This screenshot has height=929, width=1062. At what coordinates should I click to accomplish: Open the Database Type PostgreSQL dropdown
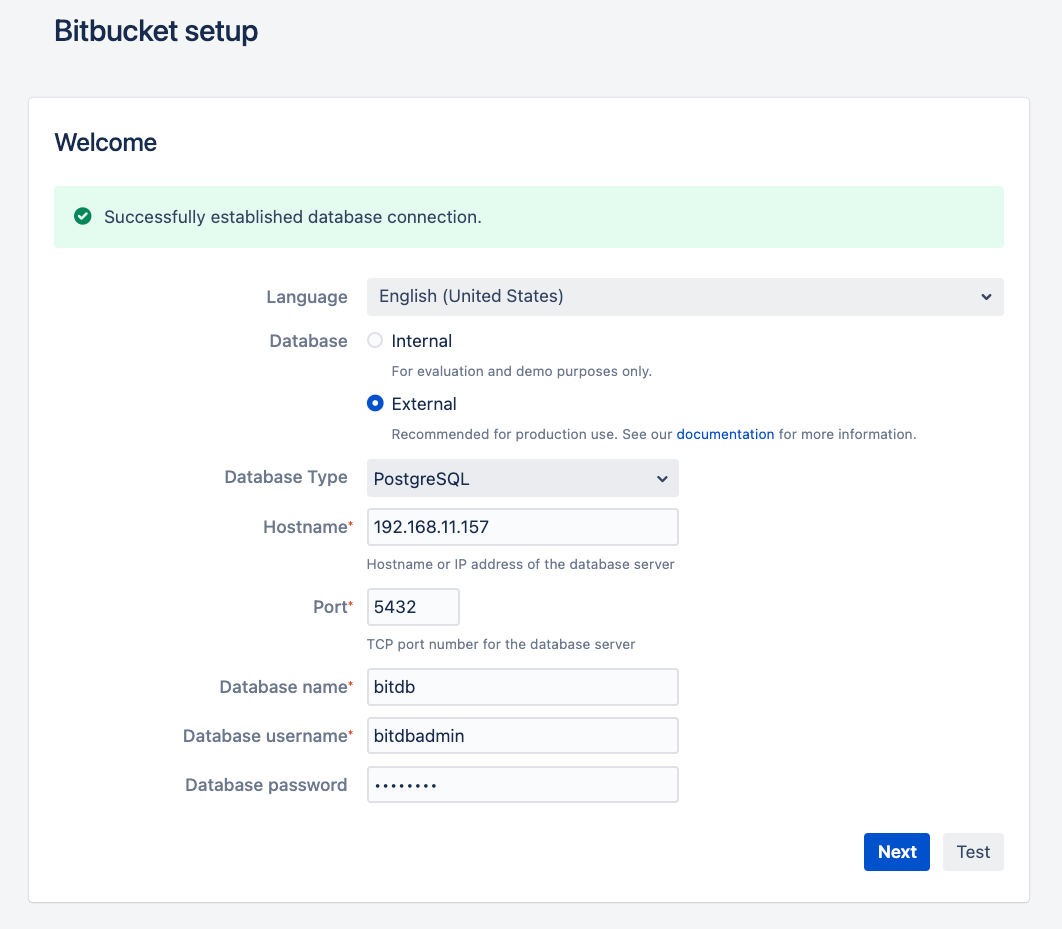tap(522, 478)
